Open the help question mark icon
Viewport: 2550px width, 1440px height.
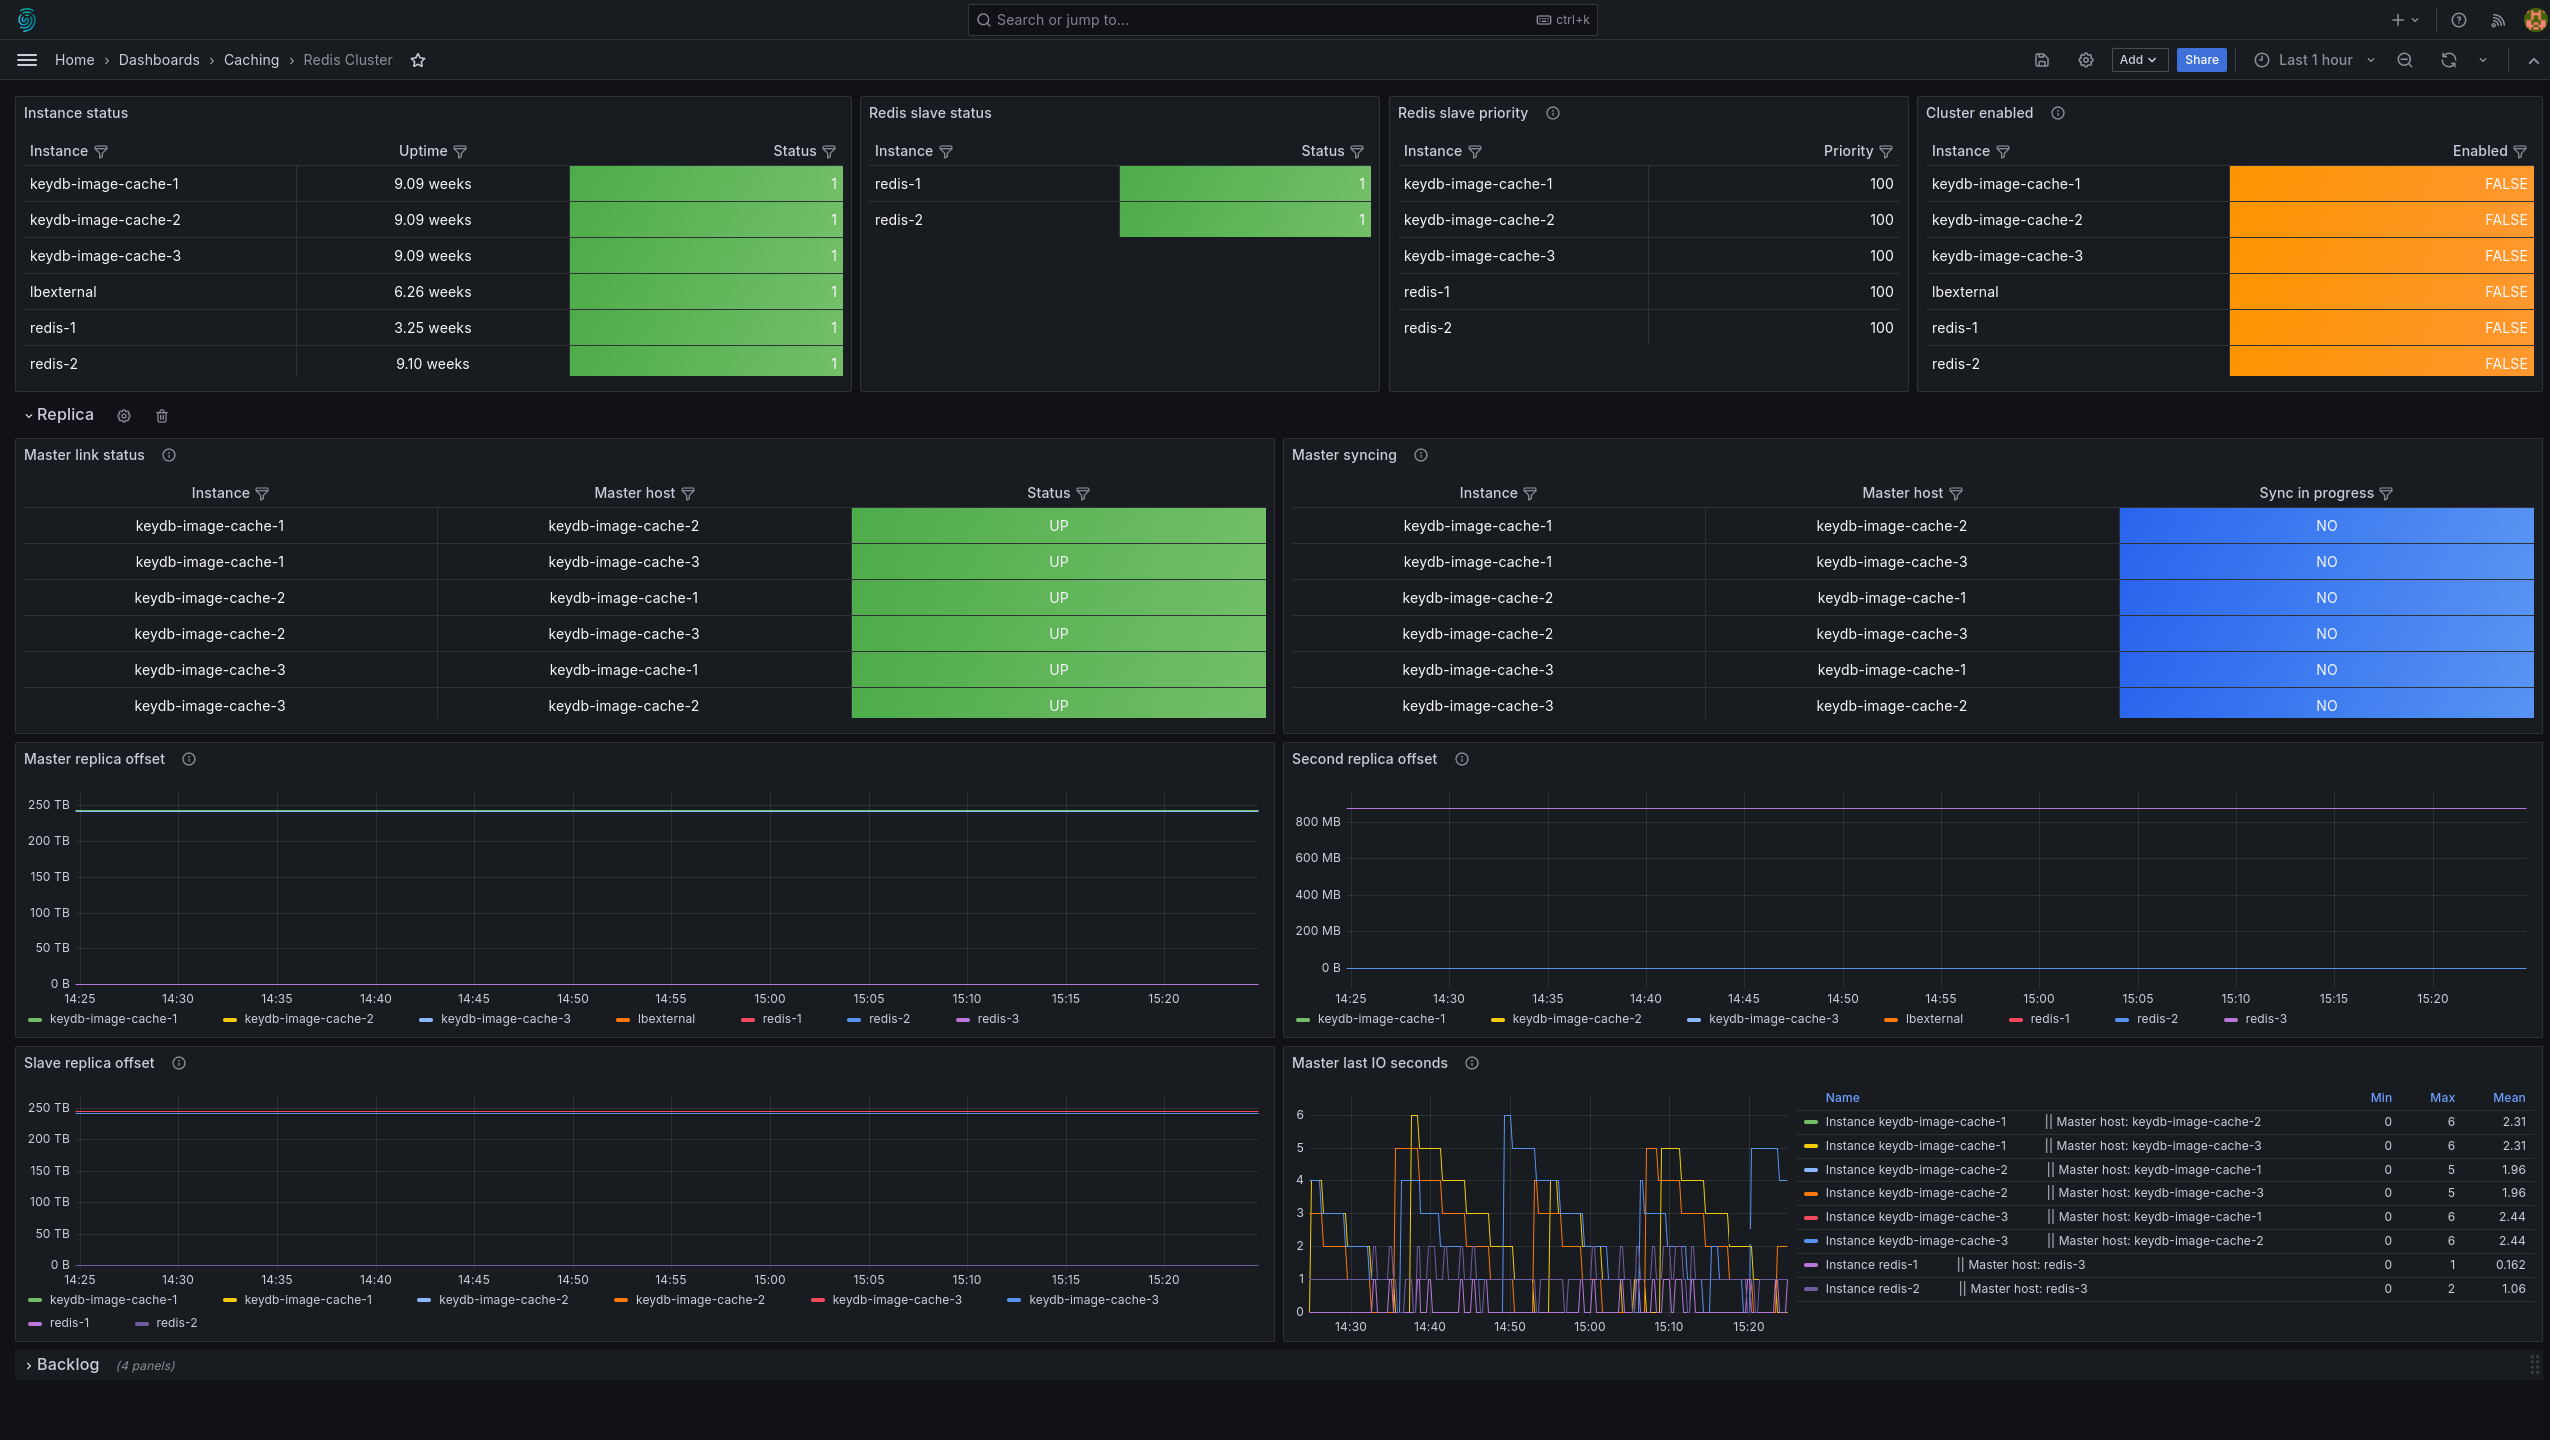click(x=2459, y=20)
